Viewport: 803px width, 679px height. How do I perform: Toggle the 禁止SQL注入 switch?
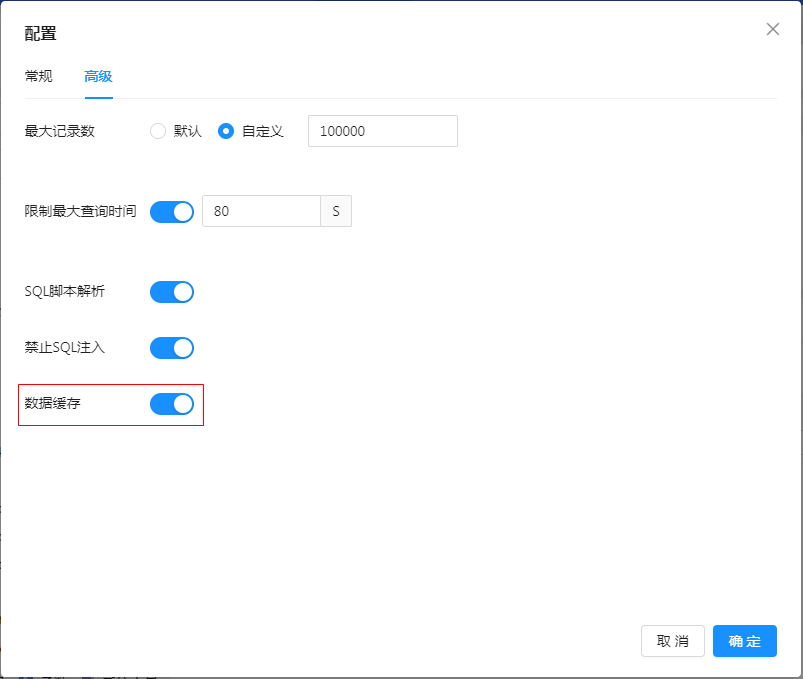pos(172,348)
